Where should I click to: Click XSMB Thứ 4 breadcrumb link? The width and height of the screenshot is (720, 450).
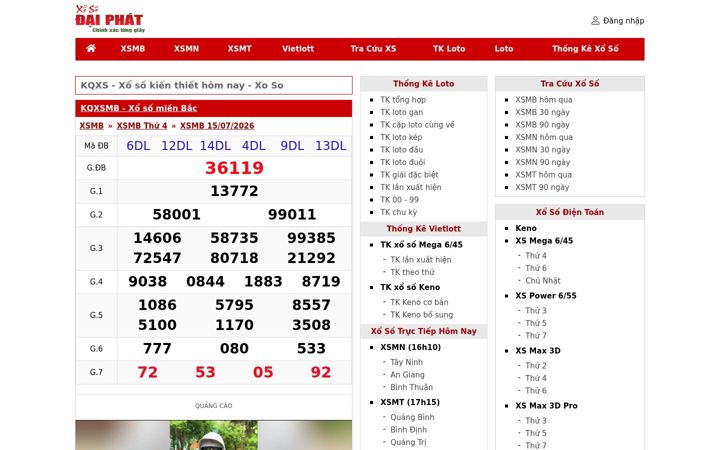click(x=142, y=126)
